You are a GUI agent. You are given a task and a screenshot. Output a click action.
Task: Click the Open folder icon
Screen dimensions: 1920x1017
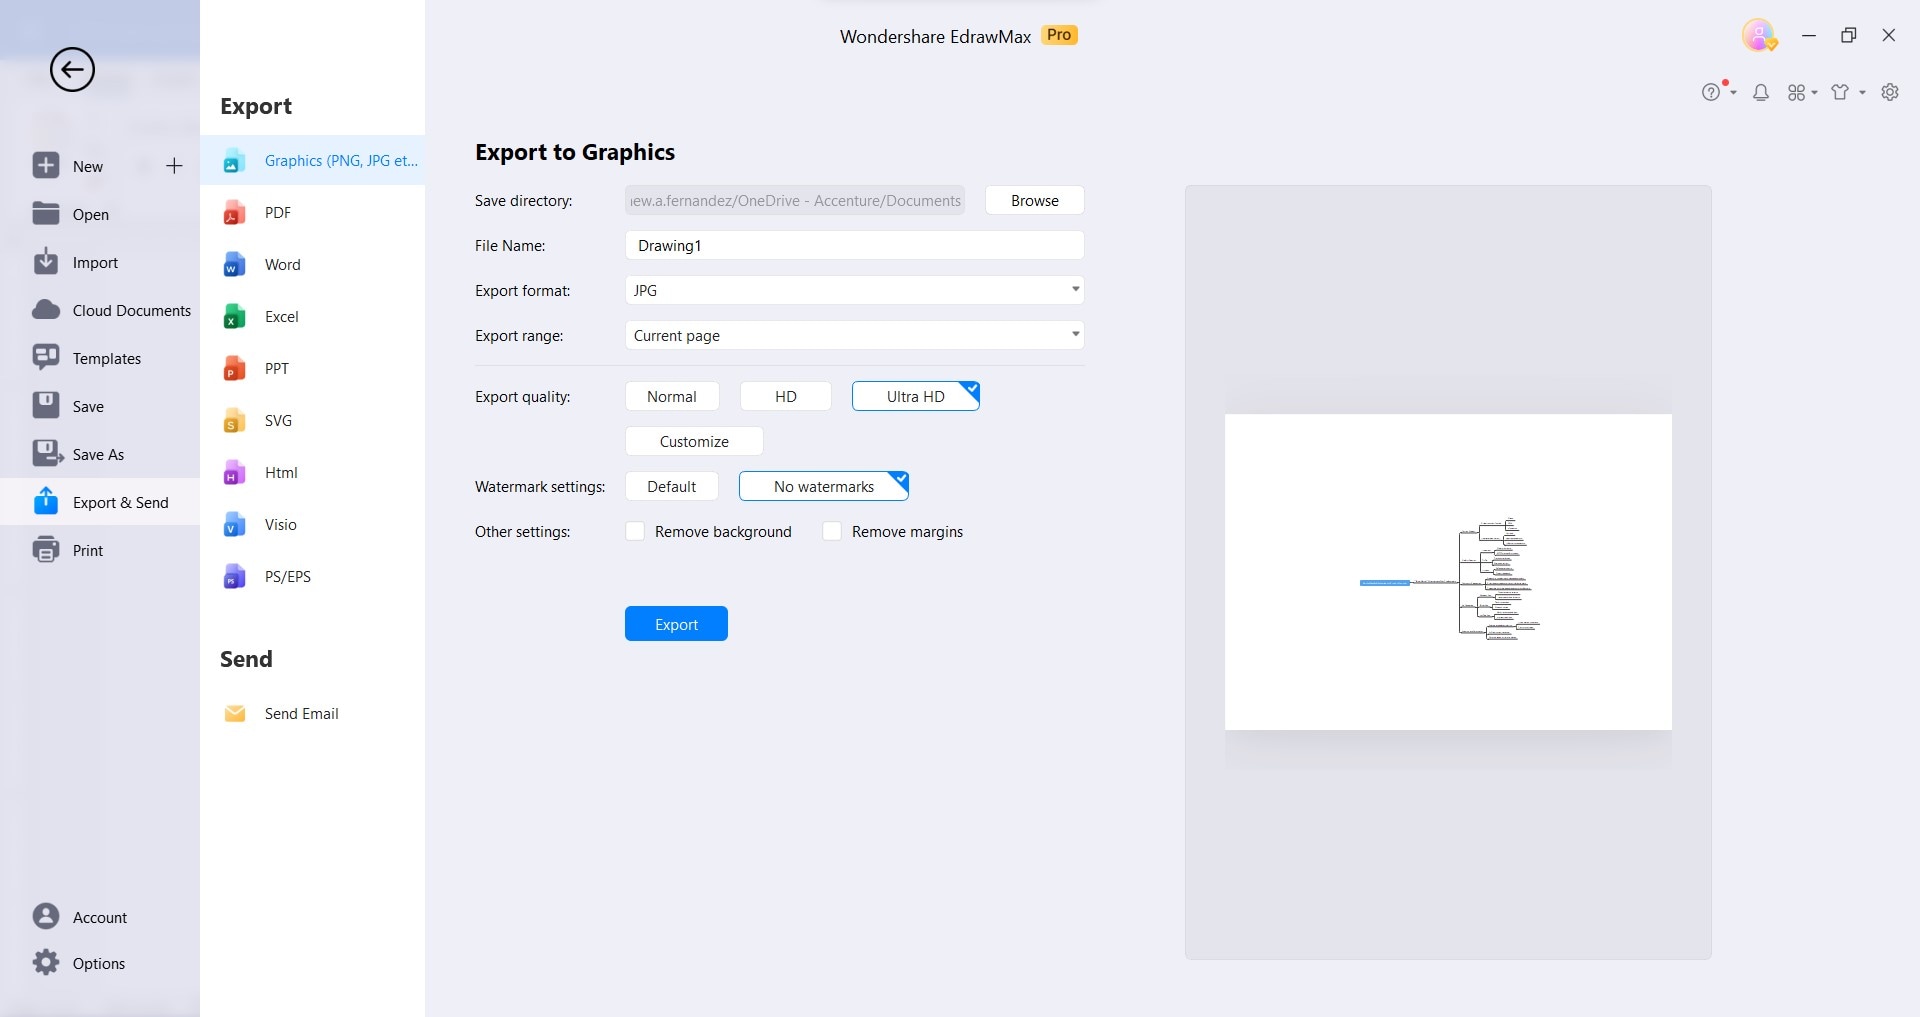tap(46, 214)
